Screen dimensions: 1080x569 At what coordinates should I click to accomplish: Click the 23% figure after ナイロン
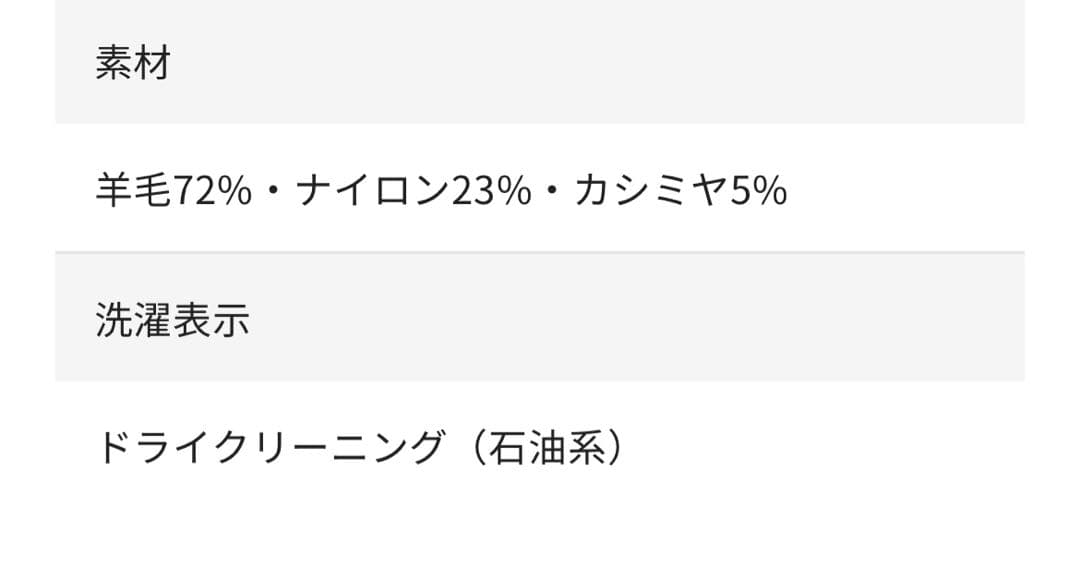pos(491,190)
